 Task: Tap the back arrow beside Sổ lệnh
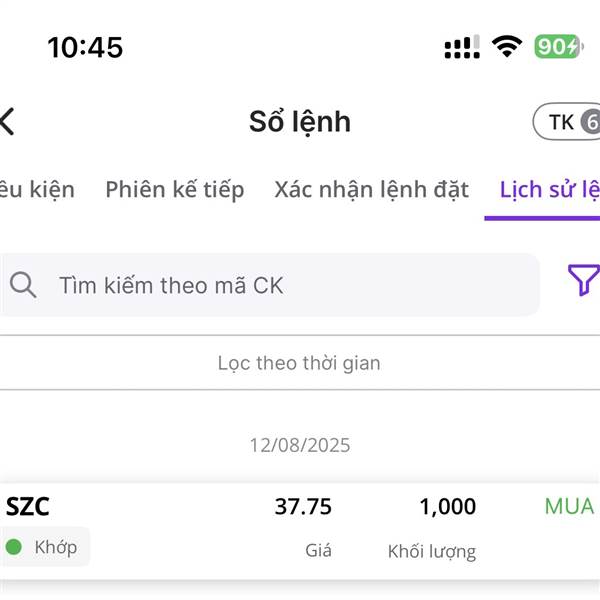coord(7,122)
